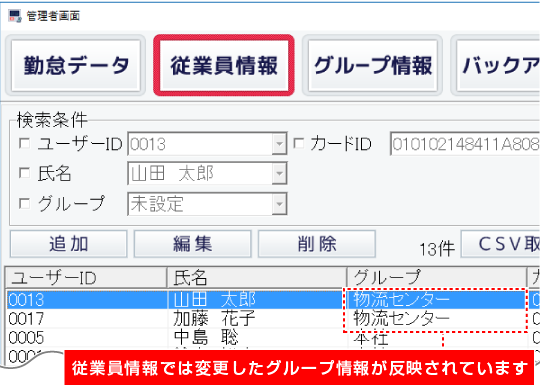The width and height of the screenshot is (540, 389).
Task: Click the カードID input field
Action: coord(465,144)
